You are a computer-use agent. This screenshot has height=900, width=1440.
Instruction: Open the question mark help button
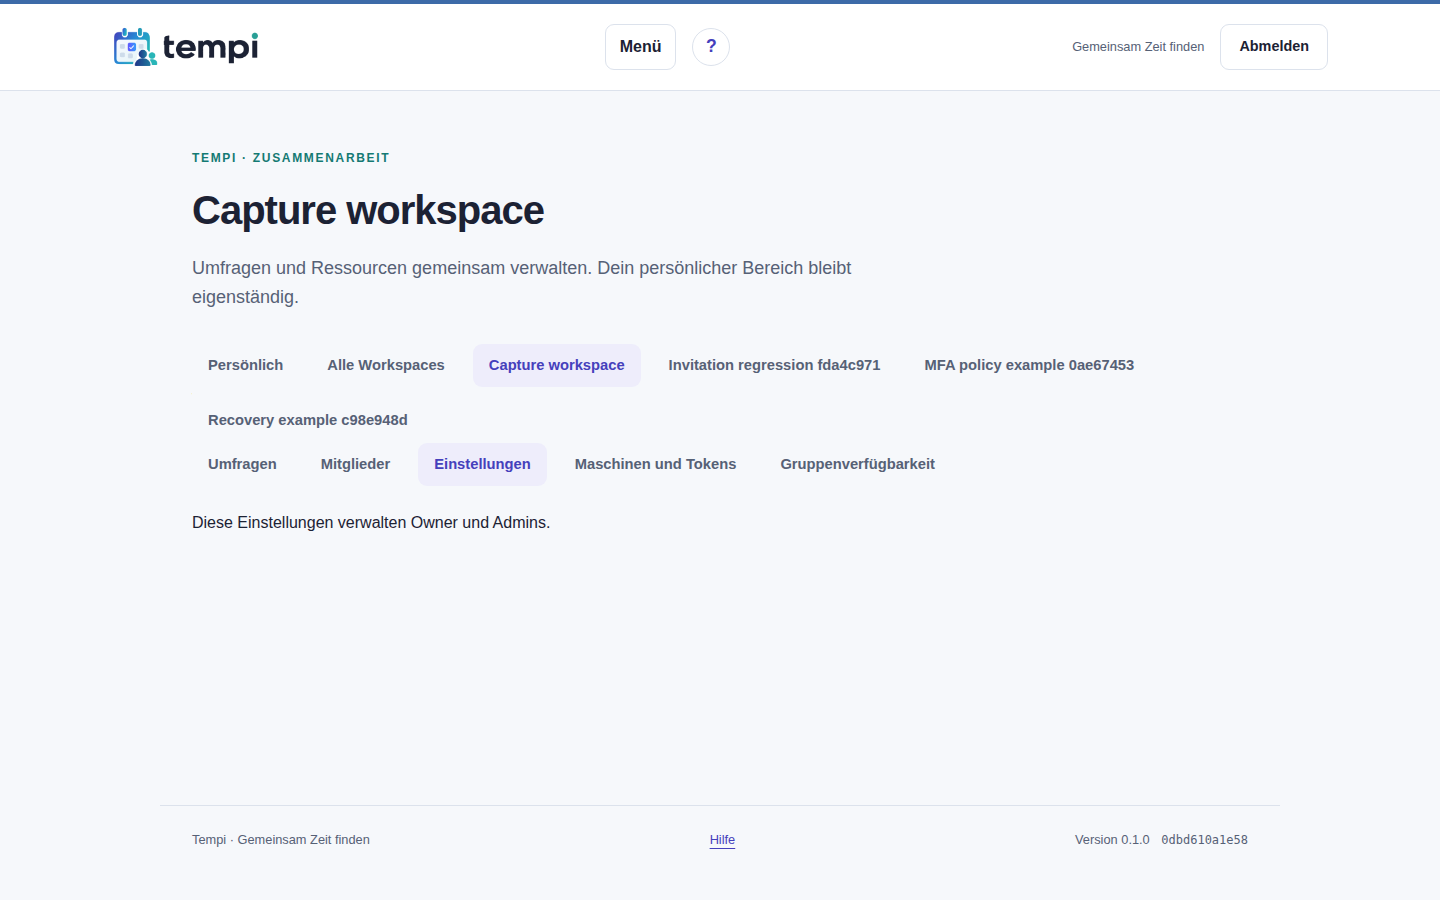(711, 47)
